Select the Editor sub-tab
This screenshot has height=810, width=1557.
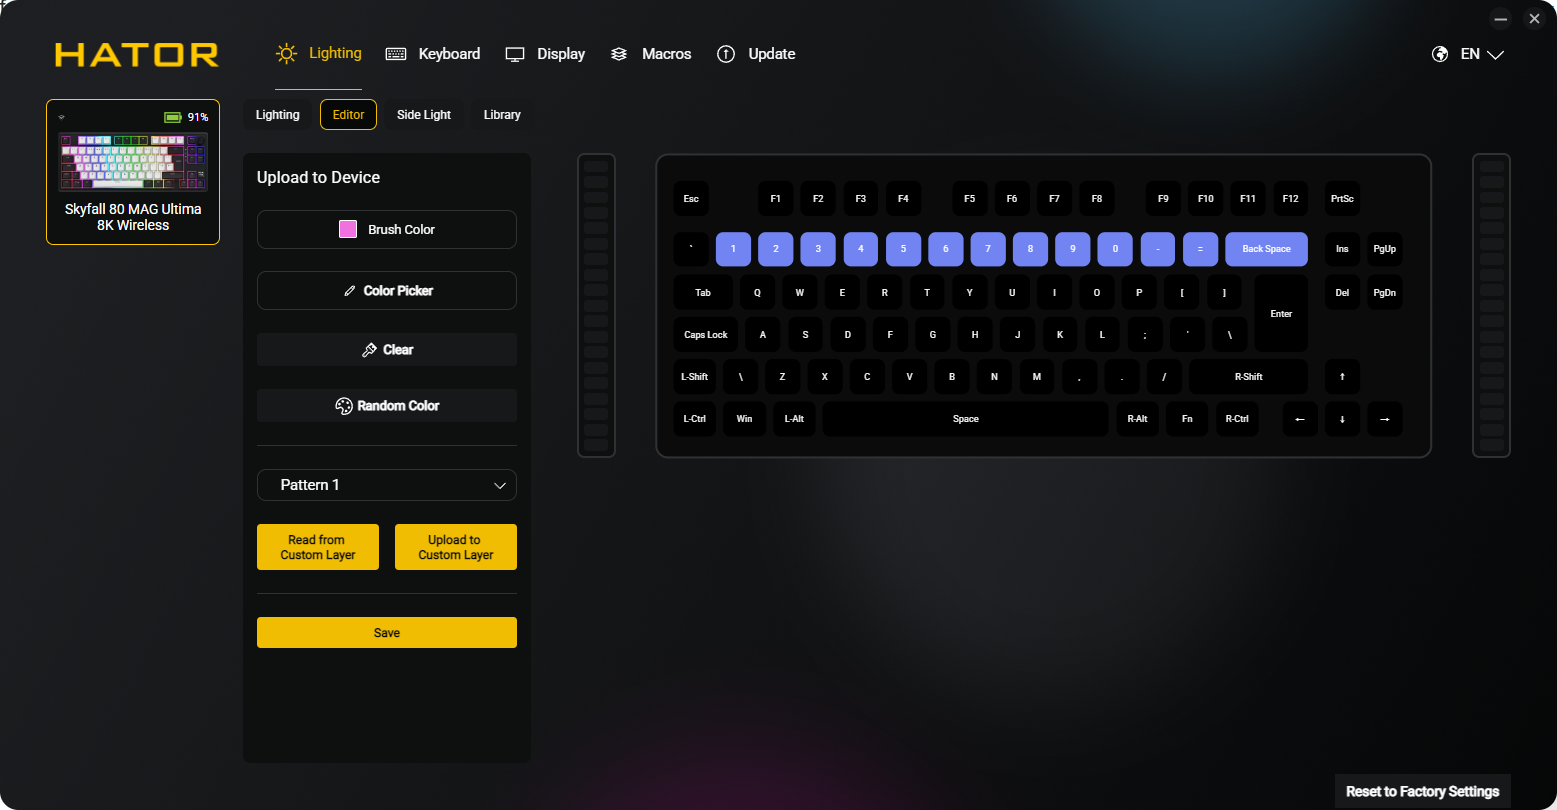[348, 115]
